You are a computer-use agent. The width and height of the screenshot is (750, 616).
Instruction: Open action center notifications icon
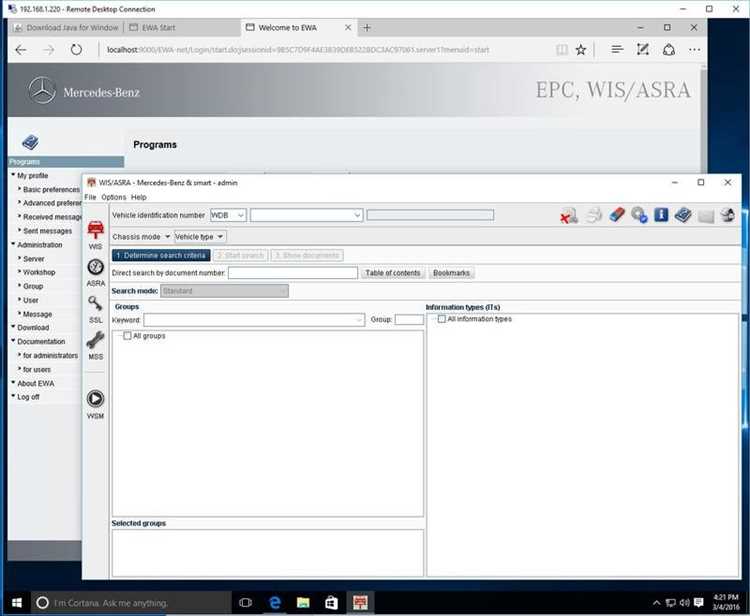pyautogui.click(x=699, y=603)
